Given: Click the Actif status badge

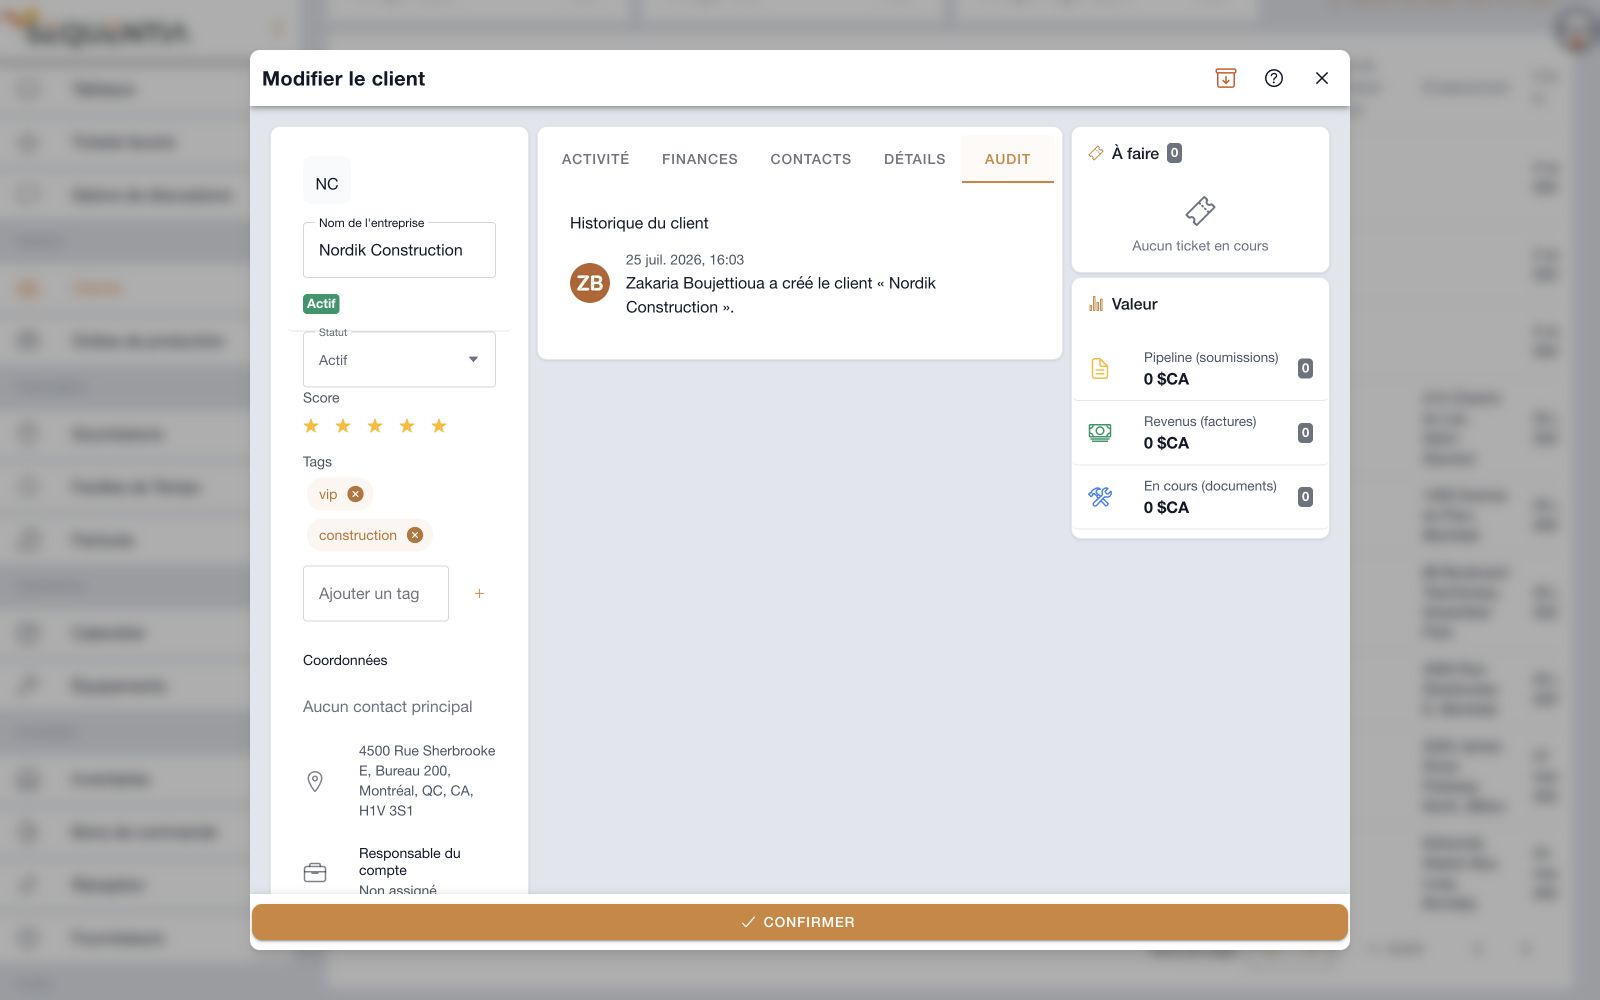Looking at the screenshot, I should pyautogui.click(x=321, y=304).
